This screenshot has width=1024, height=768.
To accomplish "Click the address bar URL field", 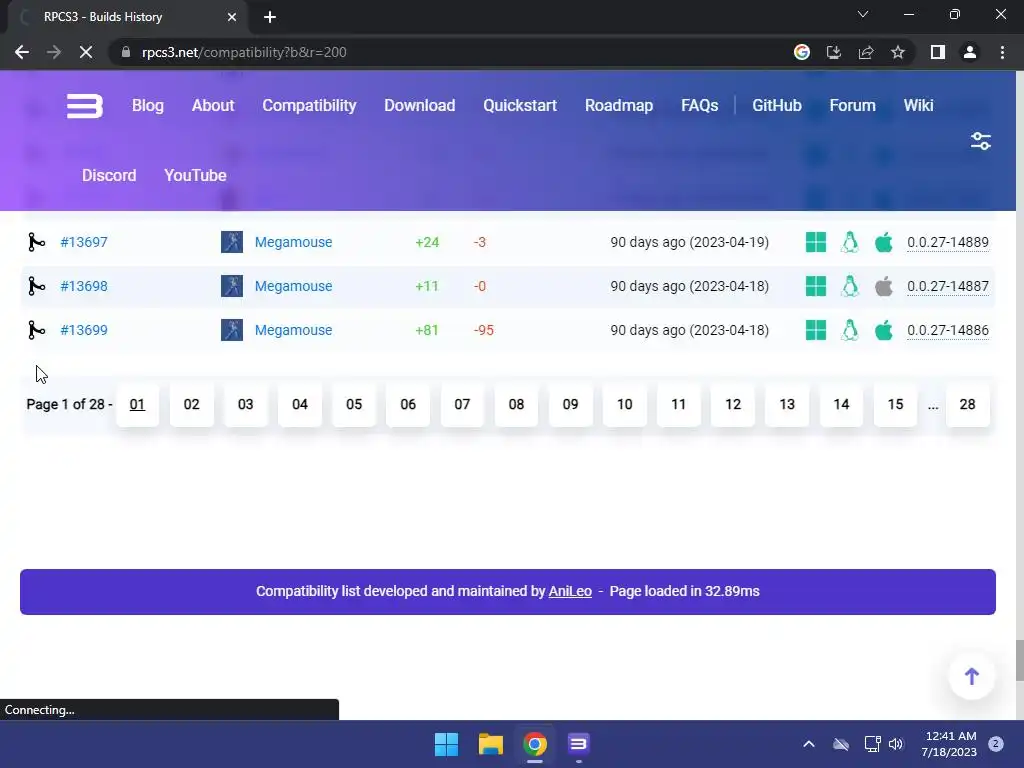I will click(451, 52).
